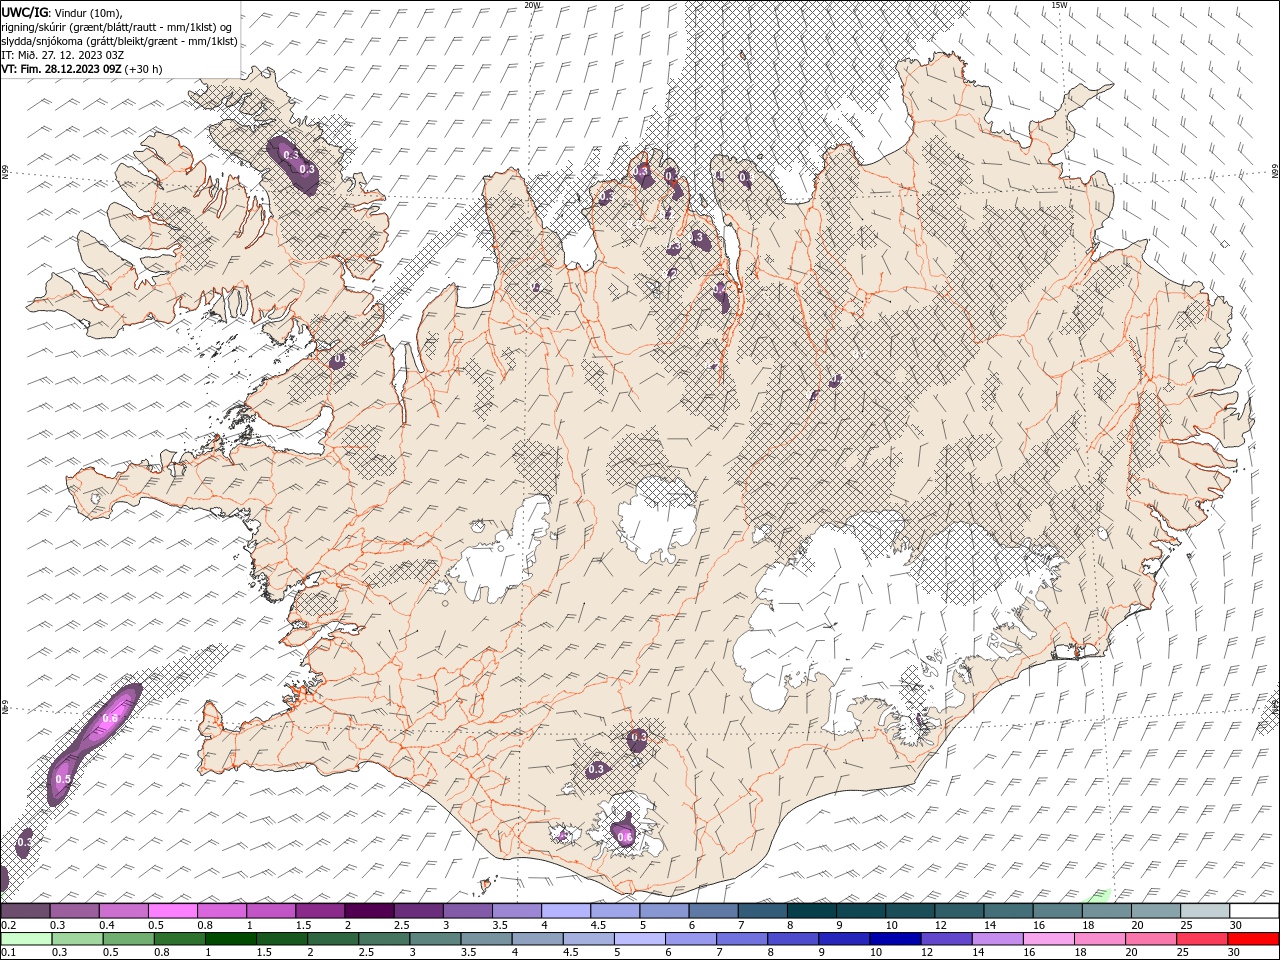Click the pale gray swatch labeled 25 in upper legend

coord(1204,911)
